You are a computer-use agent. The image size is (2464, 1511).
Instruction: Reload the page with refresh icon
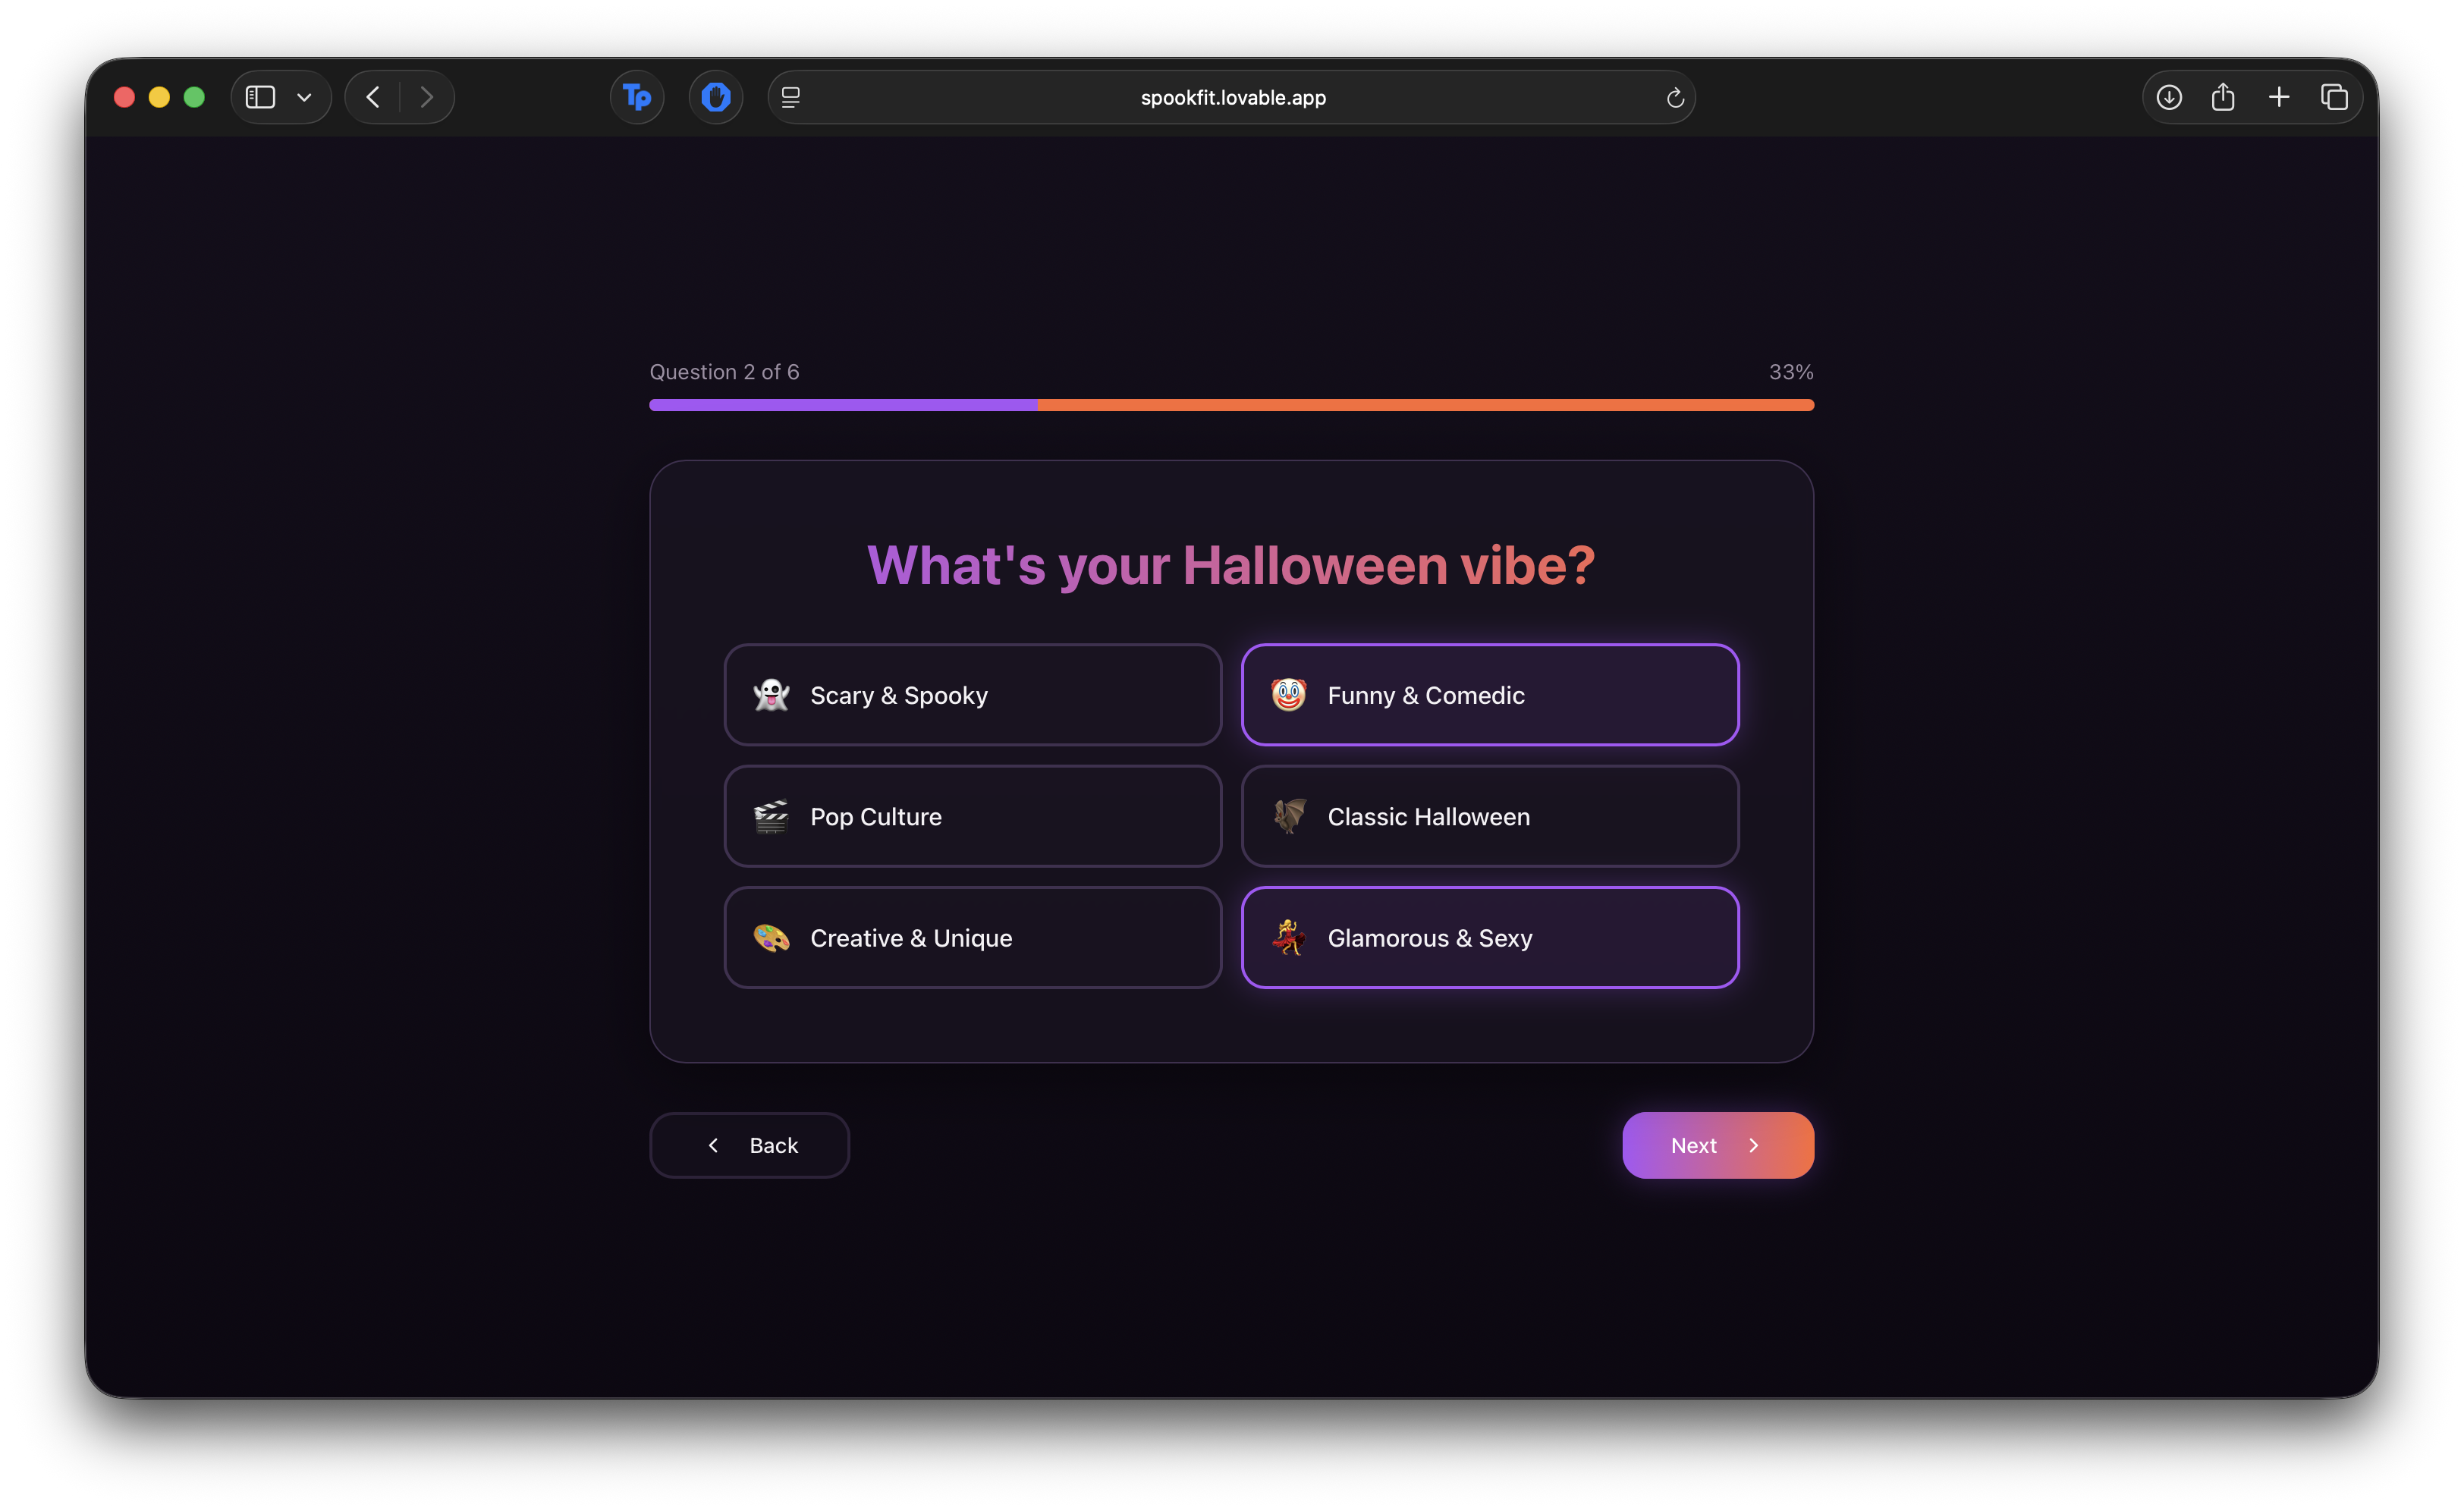pyautogui.click(x=1675, y=98)
